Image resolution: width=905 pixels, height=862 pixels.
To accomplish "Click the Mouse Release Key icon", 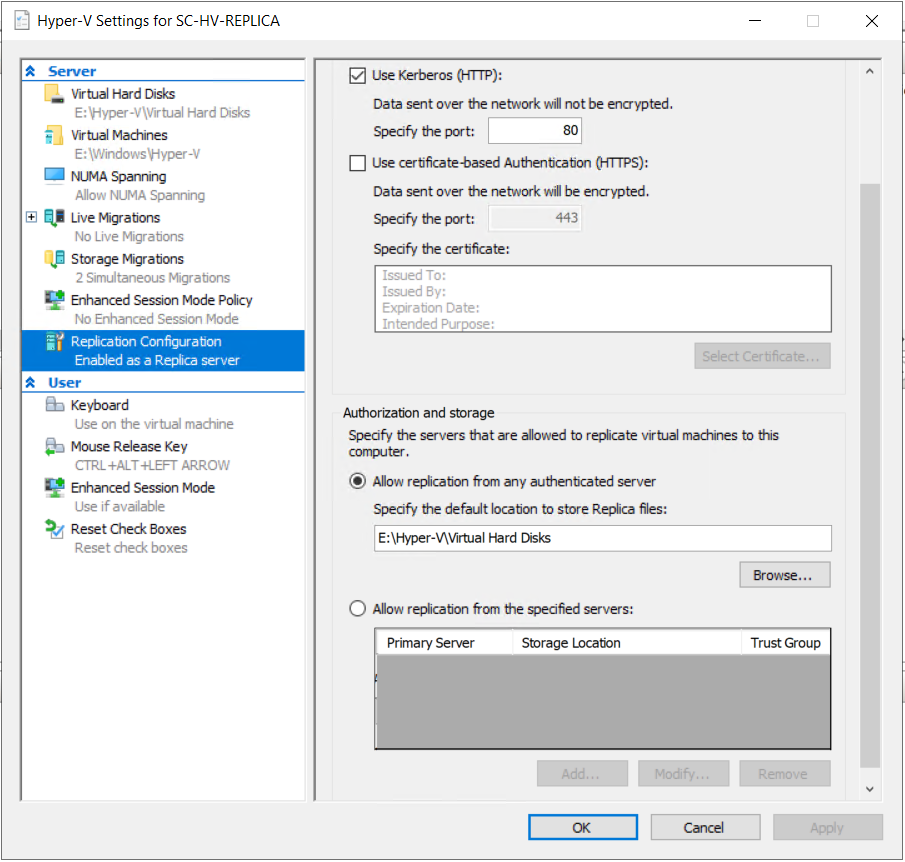I will pyautogui.click(x=54, y=446).
